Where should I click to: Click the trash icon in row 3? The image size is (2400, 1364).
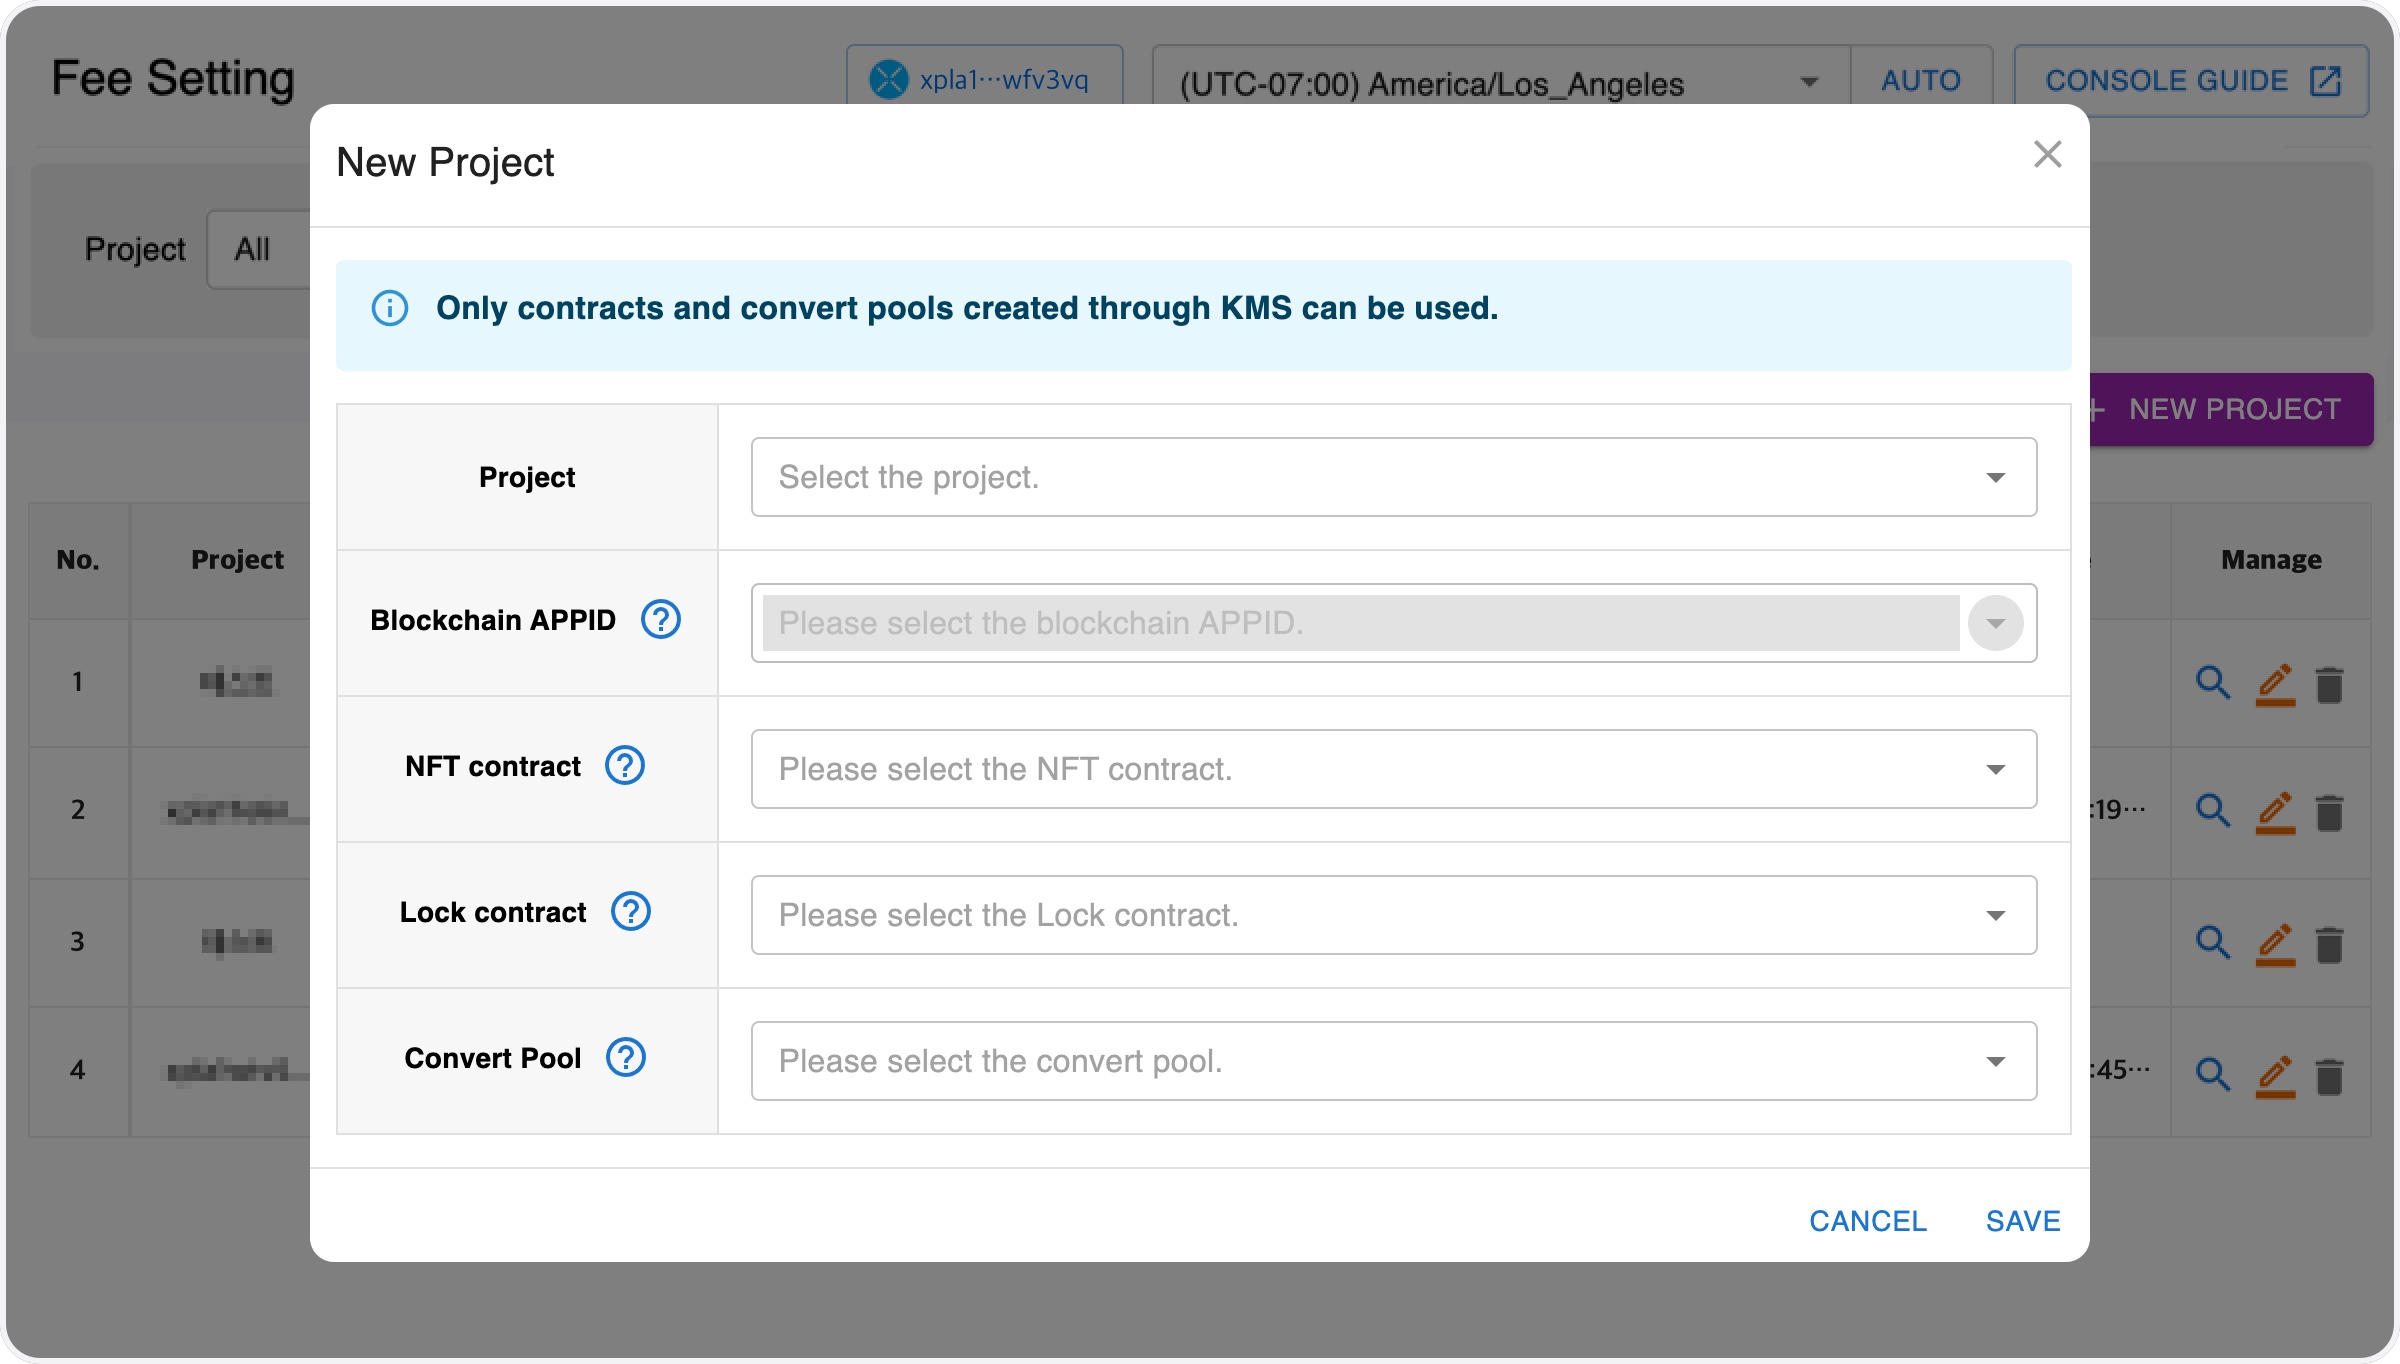coord(2330,943)
